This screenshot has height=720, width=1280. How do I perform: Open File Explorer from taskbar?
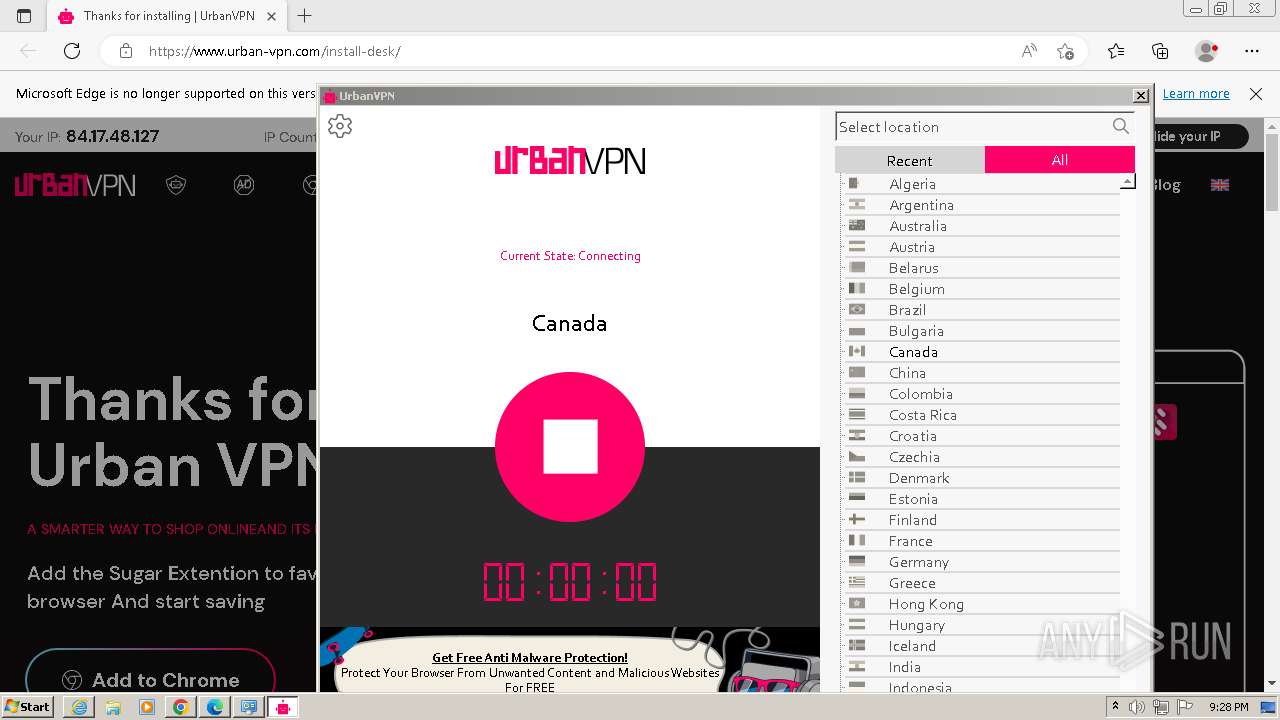click(113, 707)
